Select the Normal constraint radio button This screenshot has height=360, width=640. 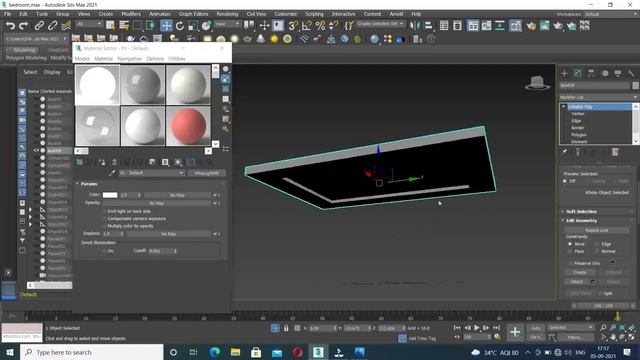click(597, 251)
